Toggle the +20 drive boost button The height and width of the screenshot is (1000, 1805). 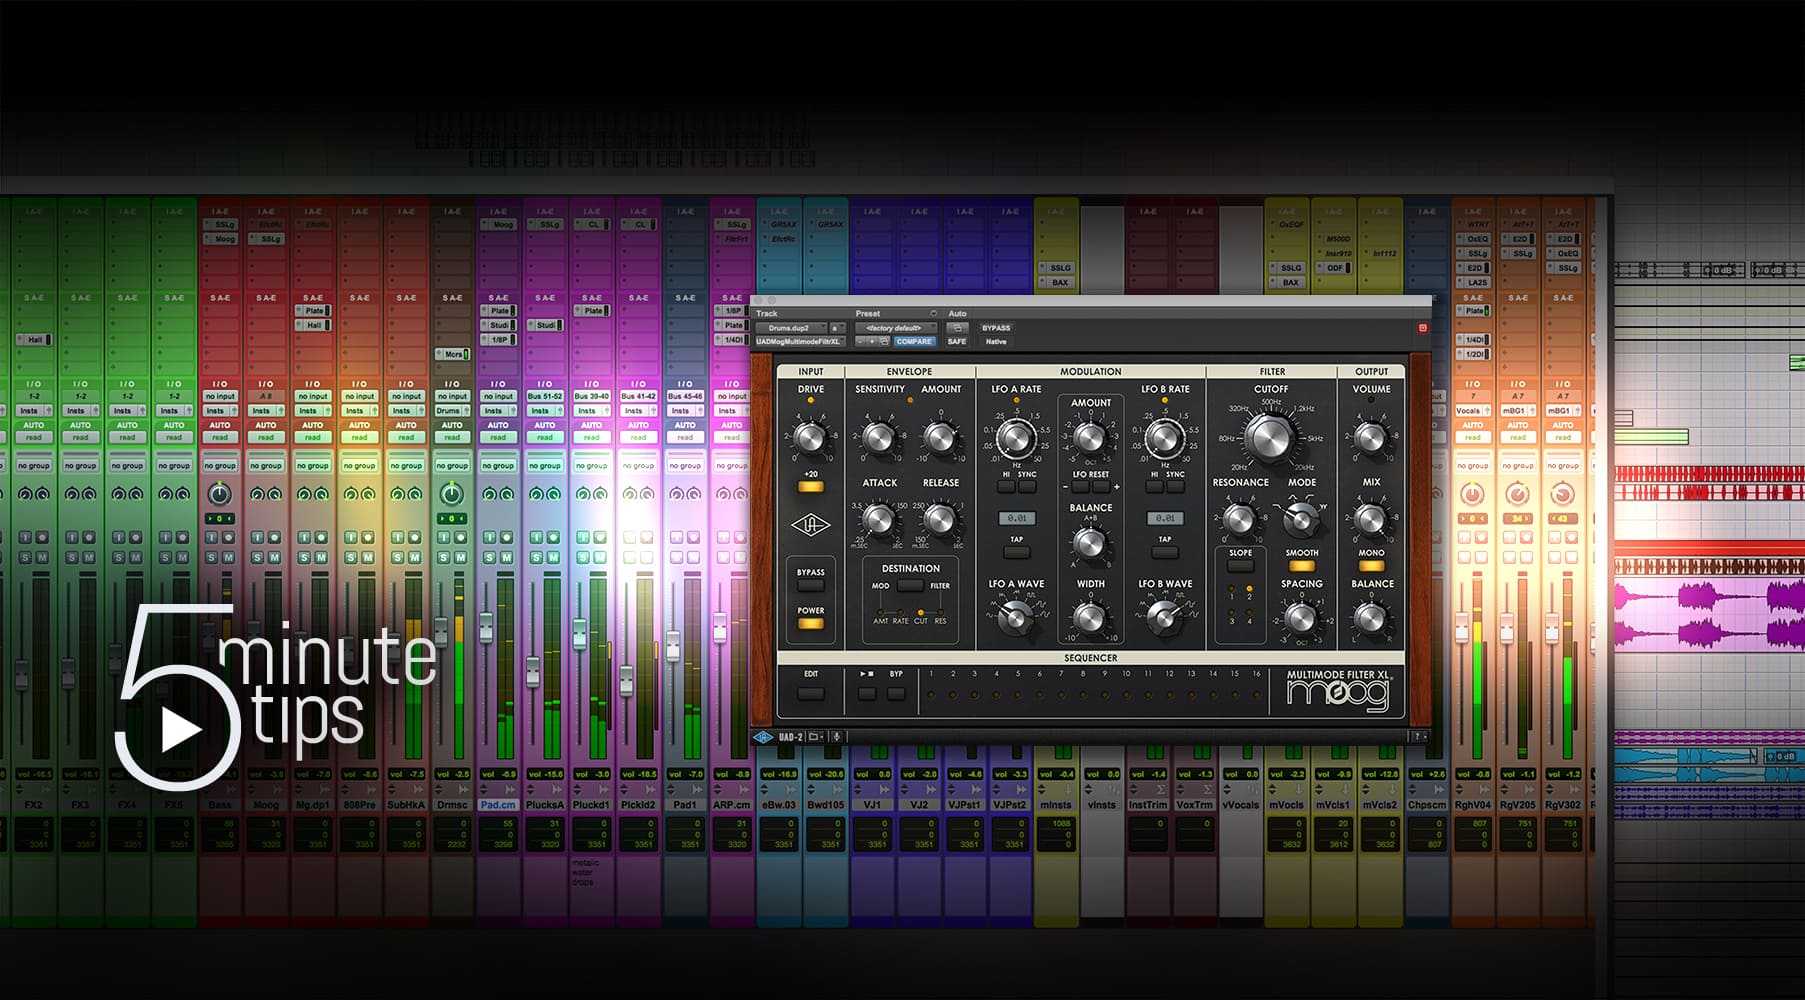810,487
